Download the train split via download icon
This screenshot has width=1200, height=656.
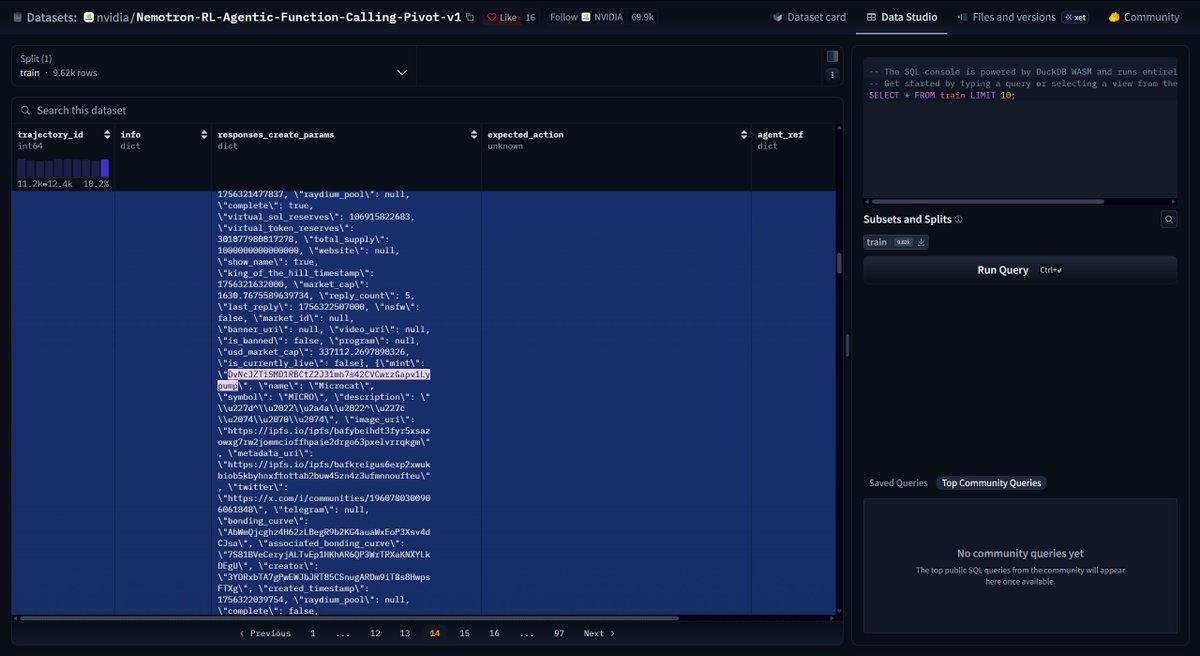pos(921,242)
